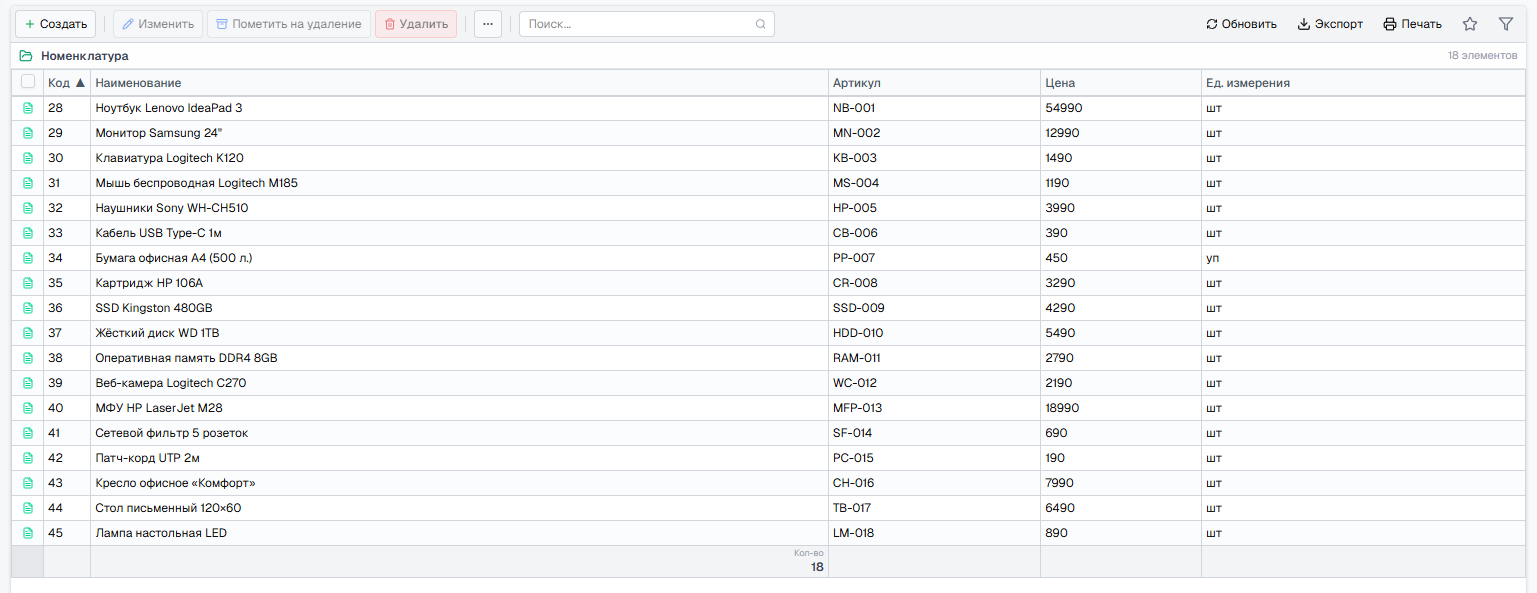Sort by the Цена column header
The width and height of the screenshot is (1537, 593).
tap(1121, 83)
